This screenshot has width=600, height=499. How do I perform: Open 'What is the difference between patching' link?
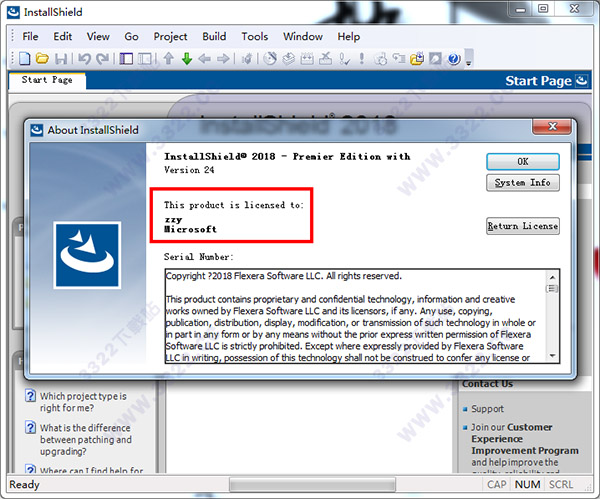tap(86, 439)
